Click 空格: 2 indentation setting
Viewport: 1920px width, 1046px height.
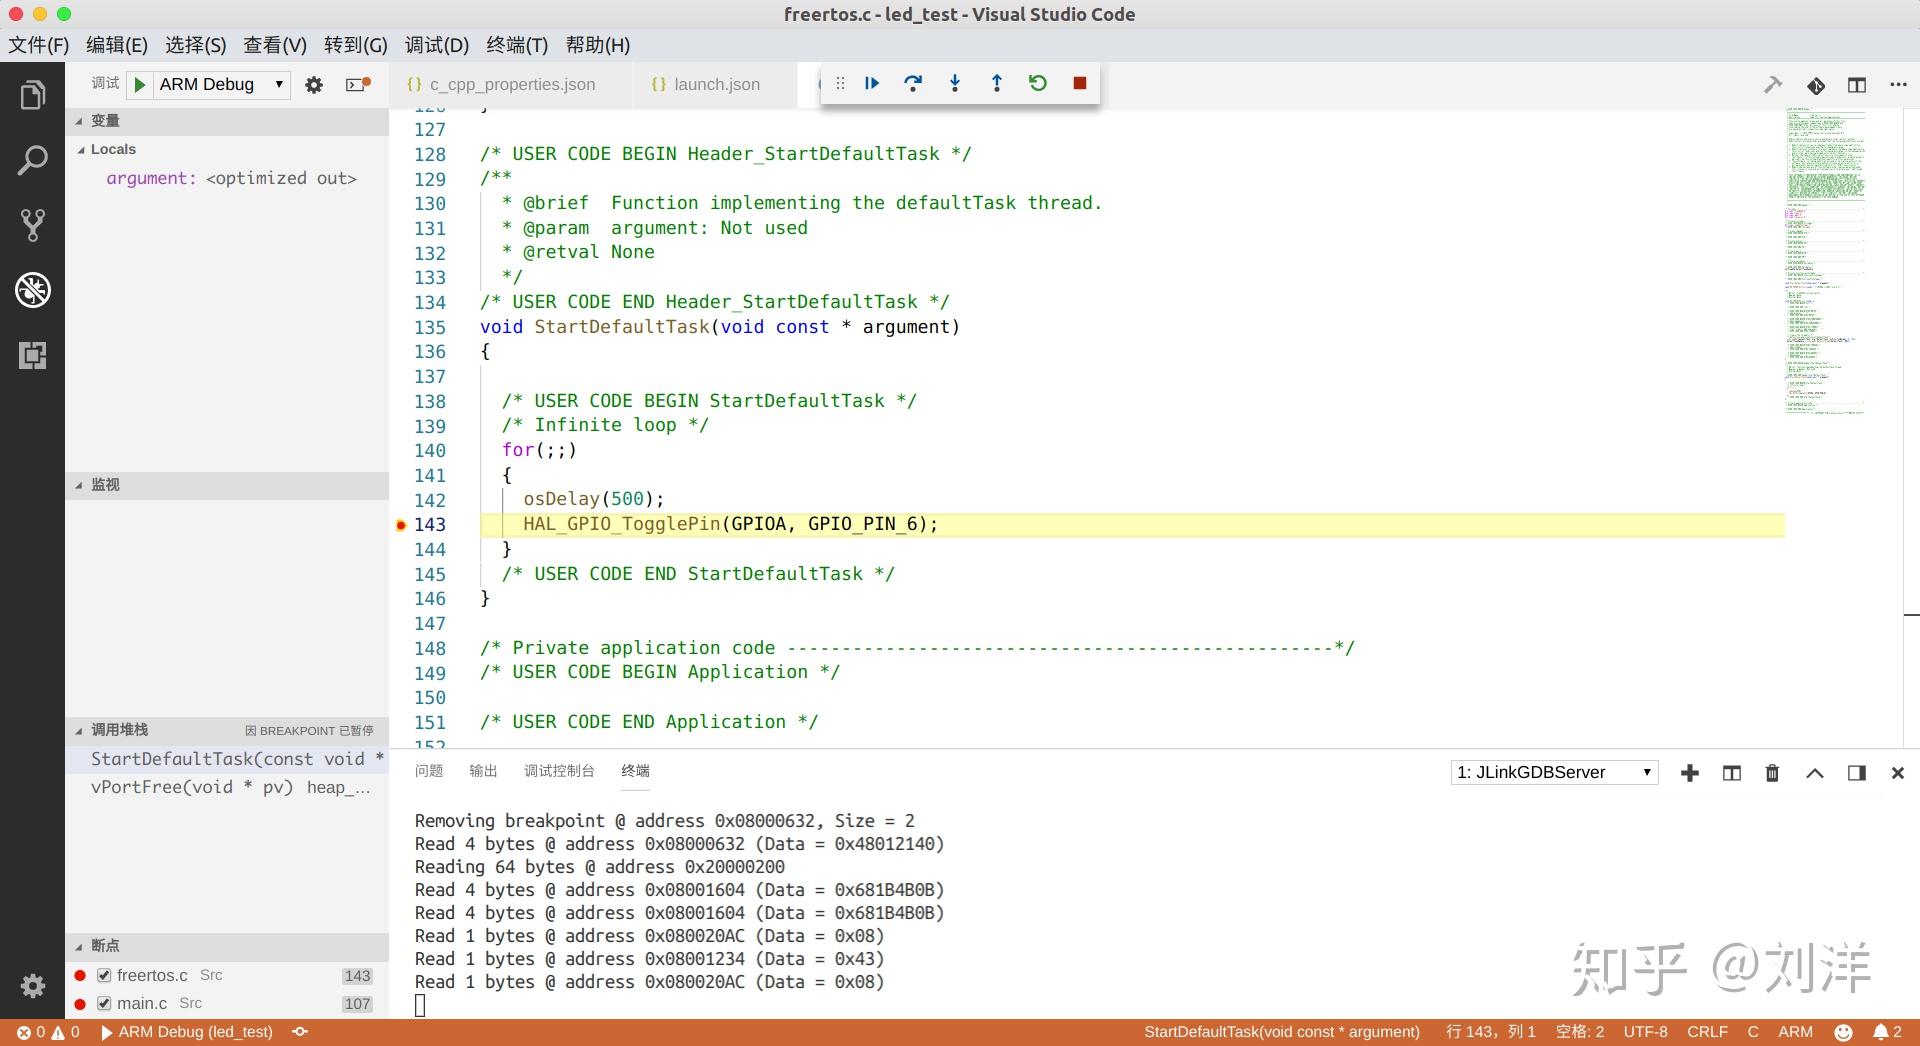click(1580, 1032)
